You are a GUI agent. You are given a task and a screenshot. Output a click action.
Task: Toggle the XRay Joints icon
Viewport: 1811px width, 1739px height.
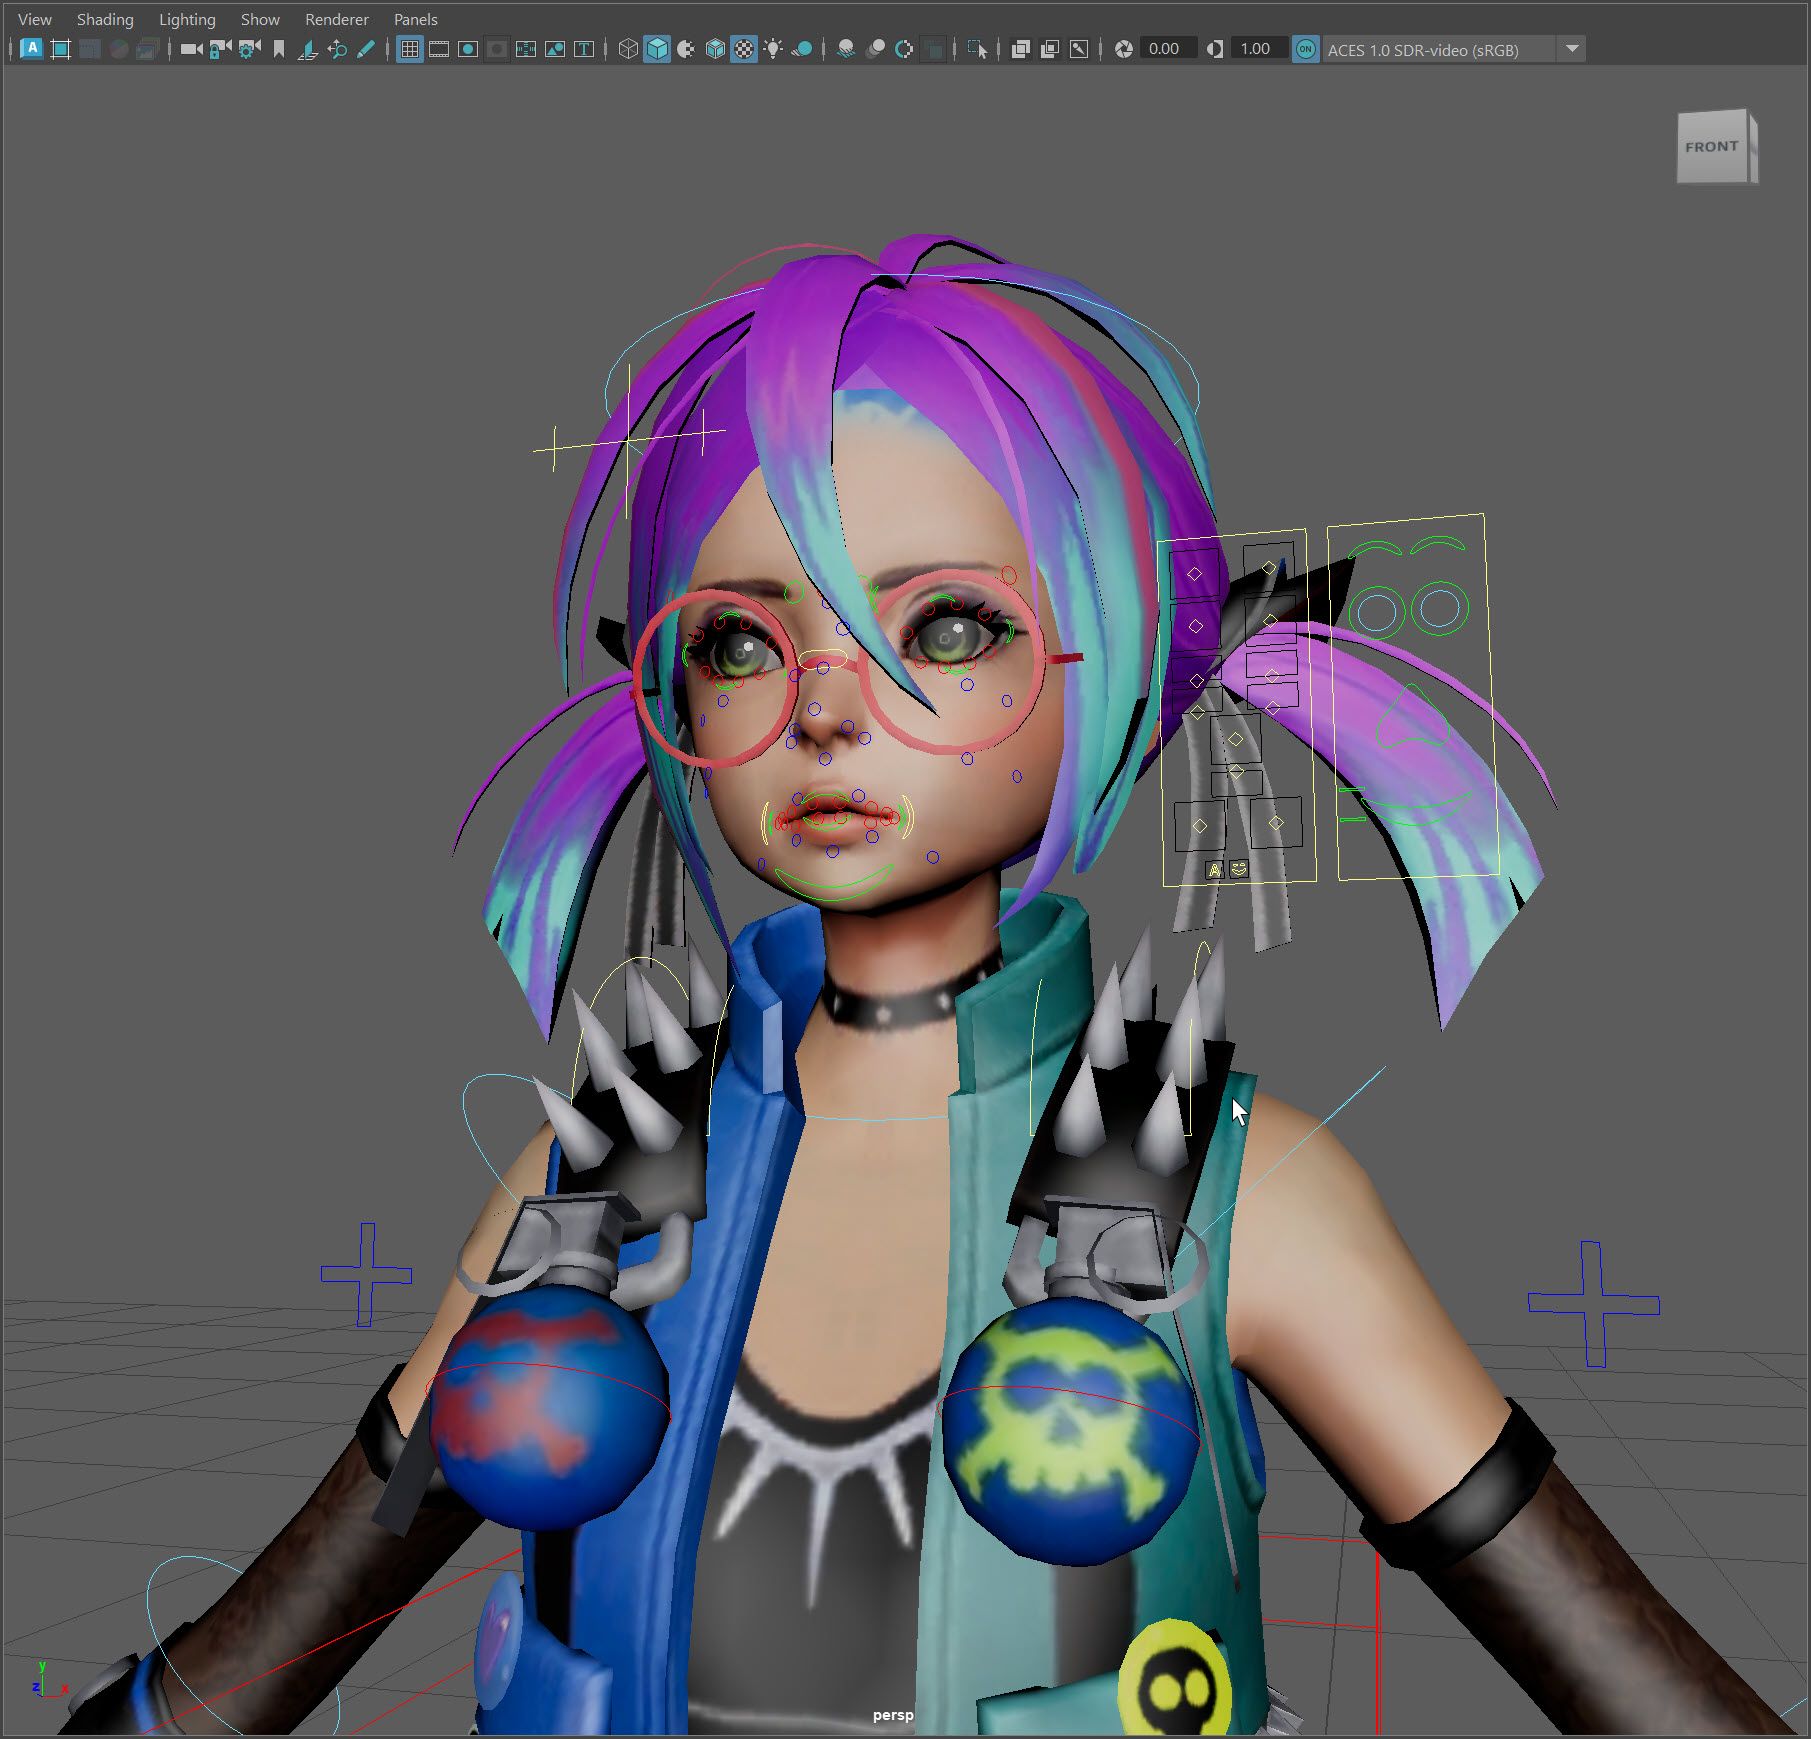pyautogui.click(x=1079, y=49)
